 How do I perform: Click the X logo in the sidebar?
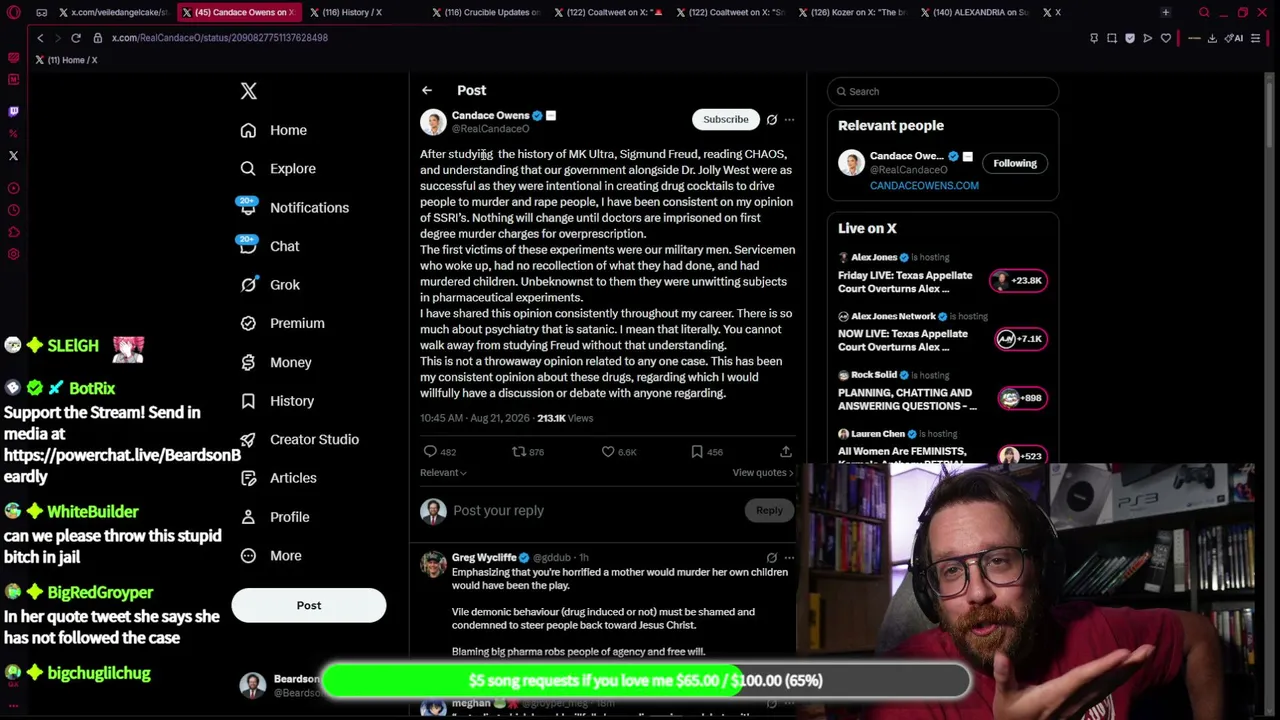click(x=249, y=91)
